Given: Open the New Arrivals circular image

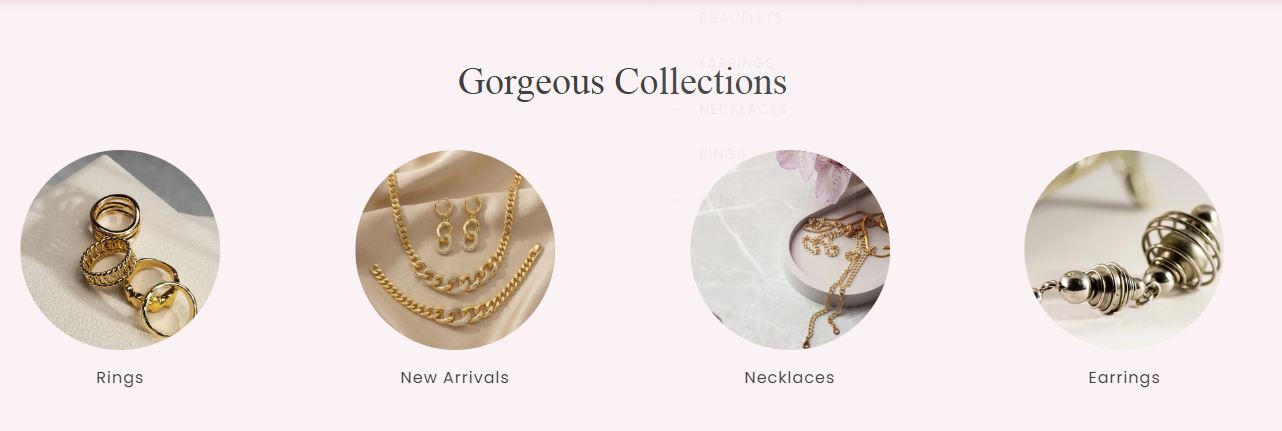Looking at the screenshot, I should 455,250.
